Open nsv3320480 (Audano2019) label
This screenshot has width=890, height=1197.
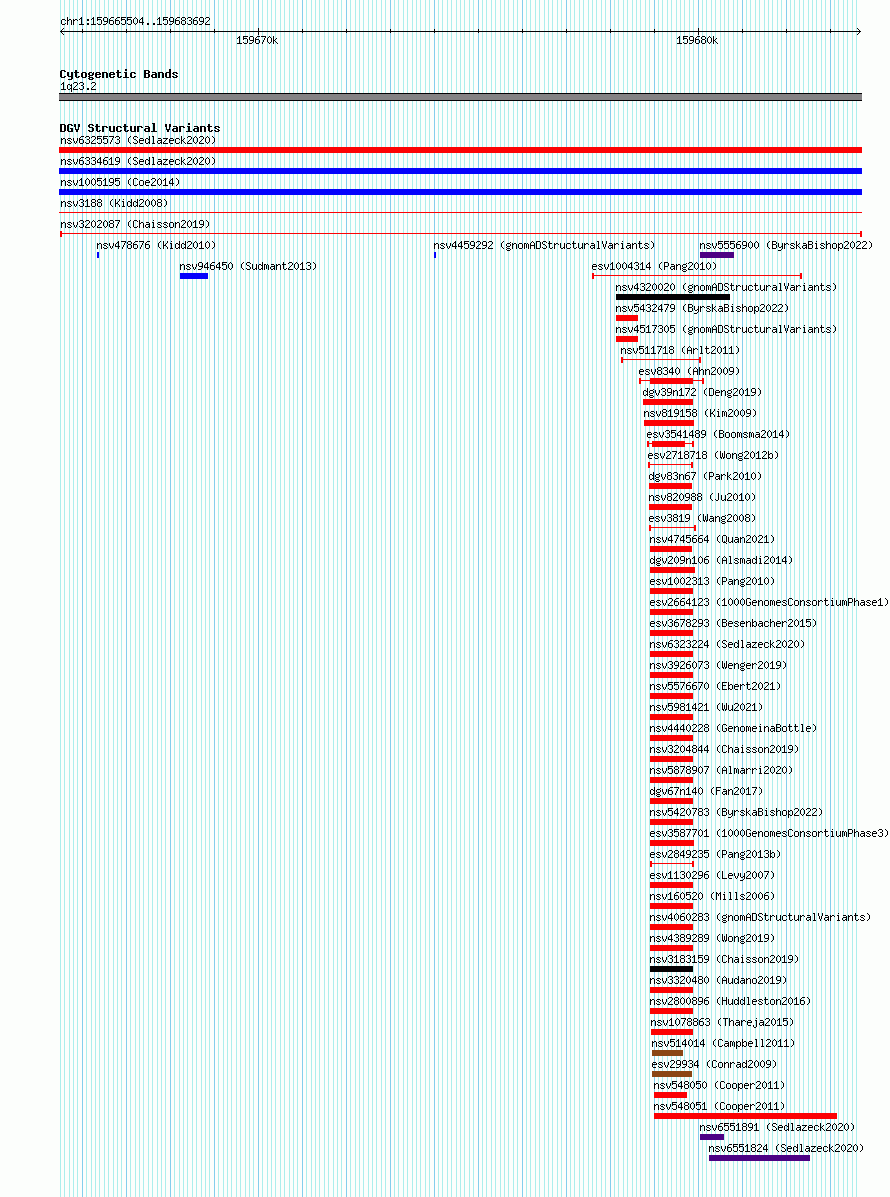point(718,980)
